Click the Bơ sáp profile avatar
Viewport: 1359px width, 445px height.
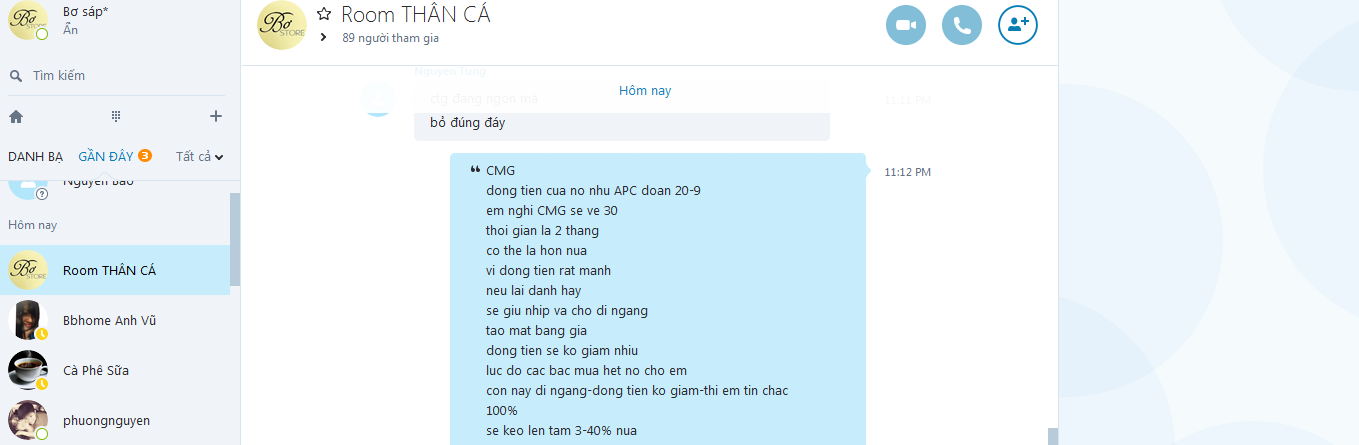pos(28,20)
